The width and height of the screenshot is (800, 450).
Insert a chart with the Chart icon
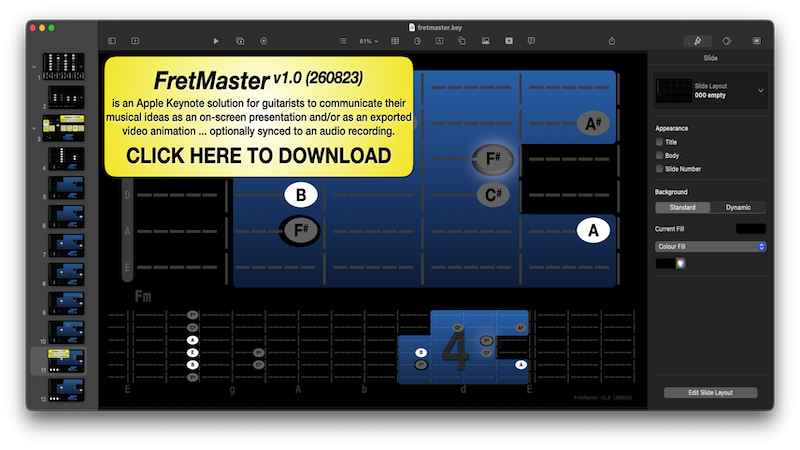(x=417, y=41)
